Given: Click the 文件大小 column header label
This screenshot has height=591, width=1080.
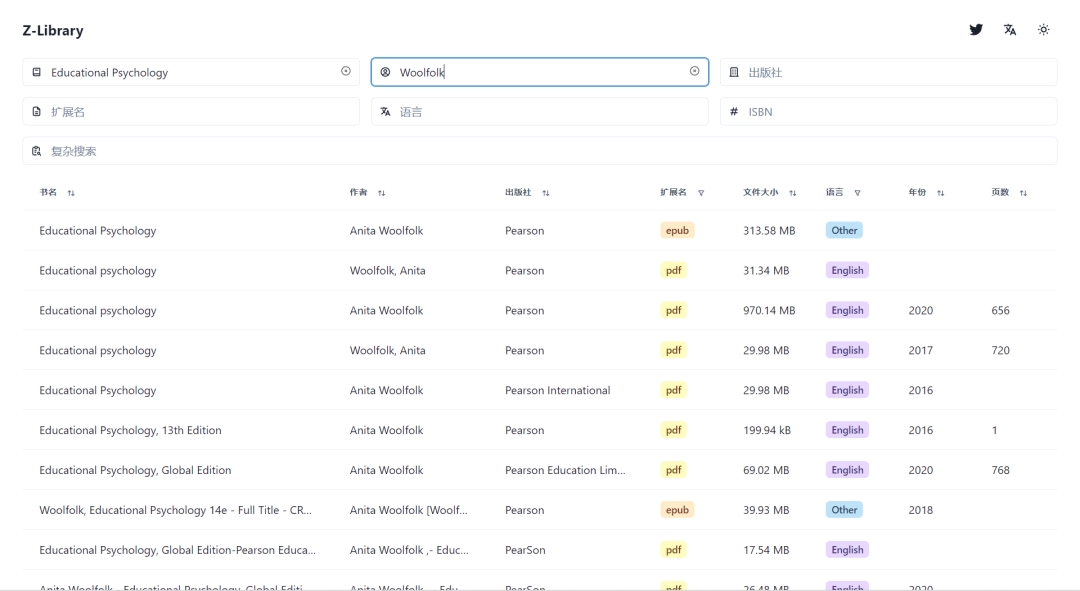Looking at the screenshot, I should pyautogui.click(x=760, y=192).
